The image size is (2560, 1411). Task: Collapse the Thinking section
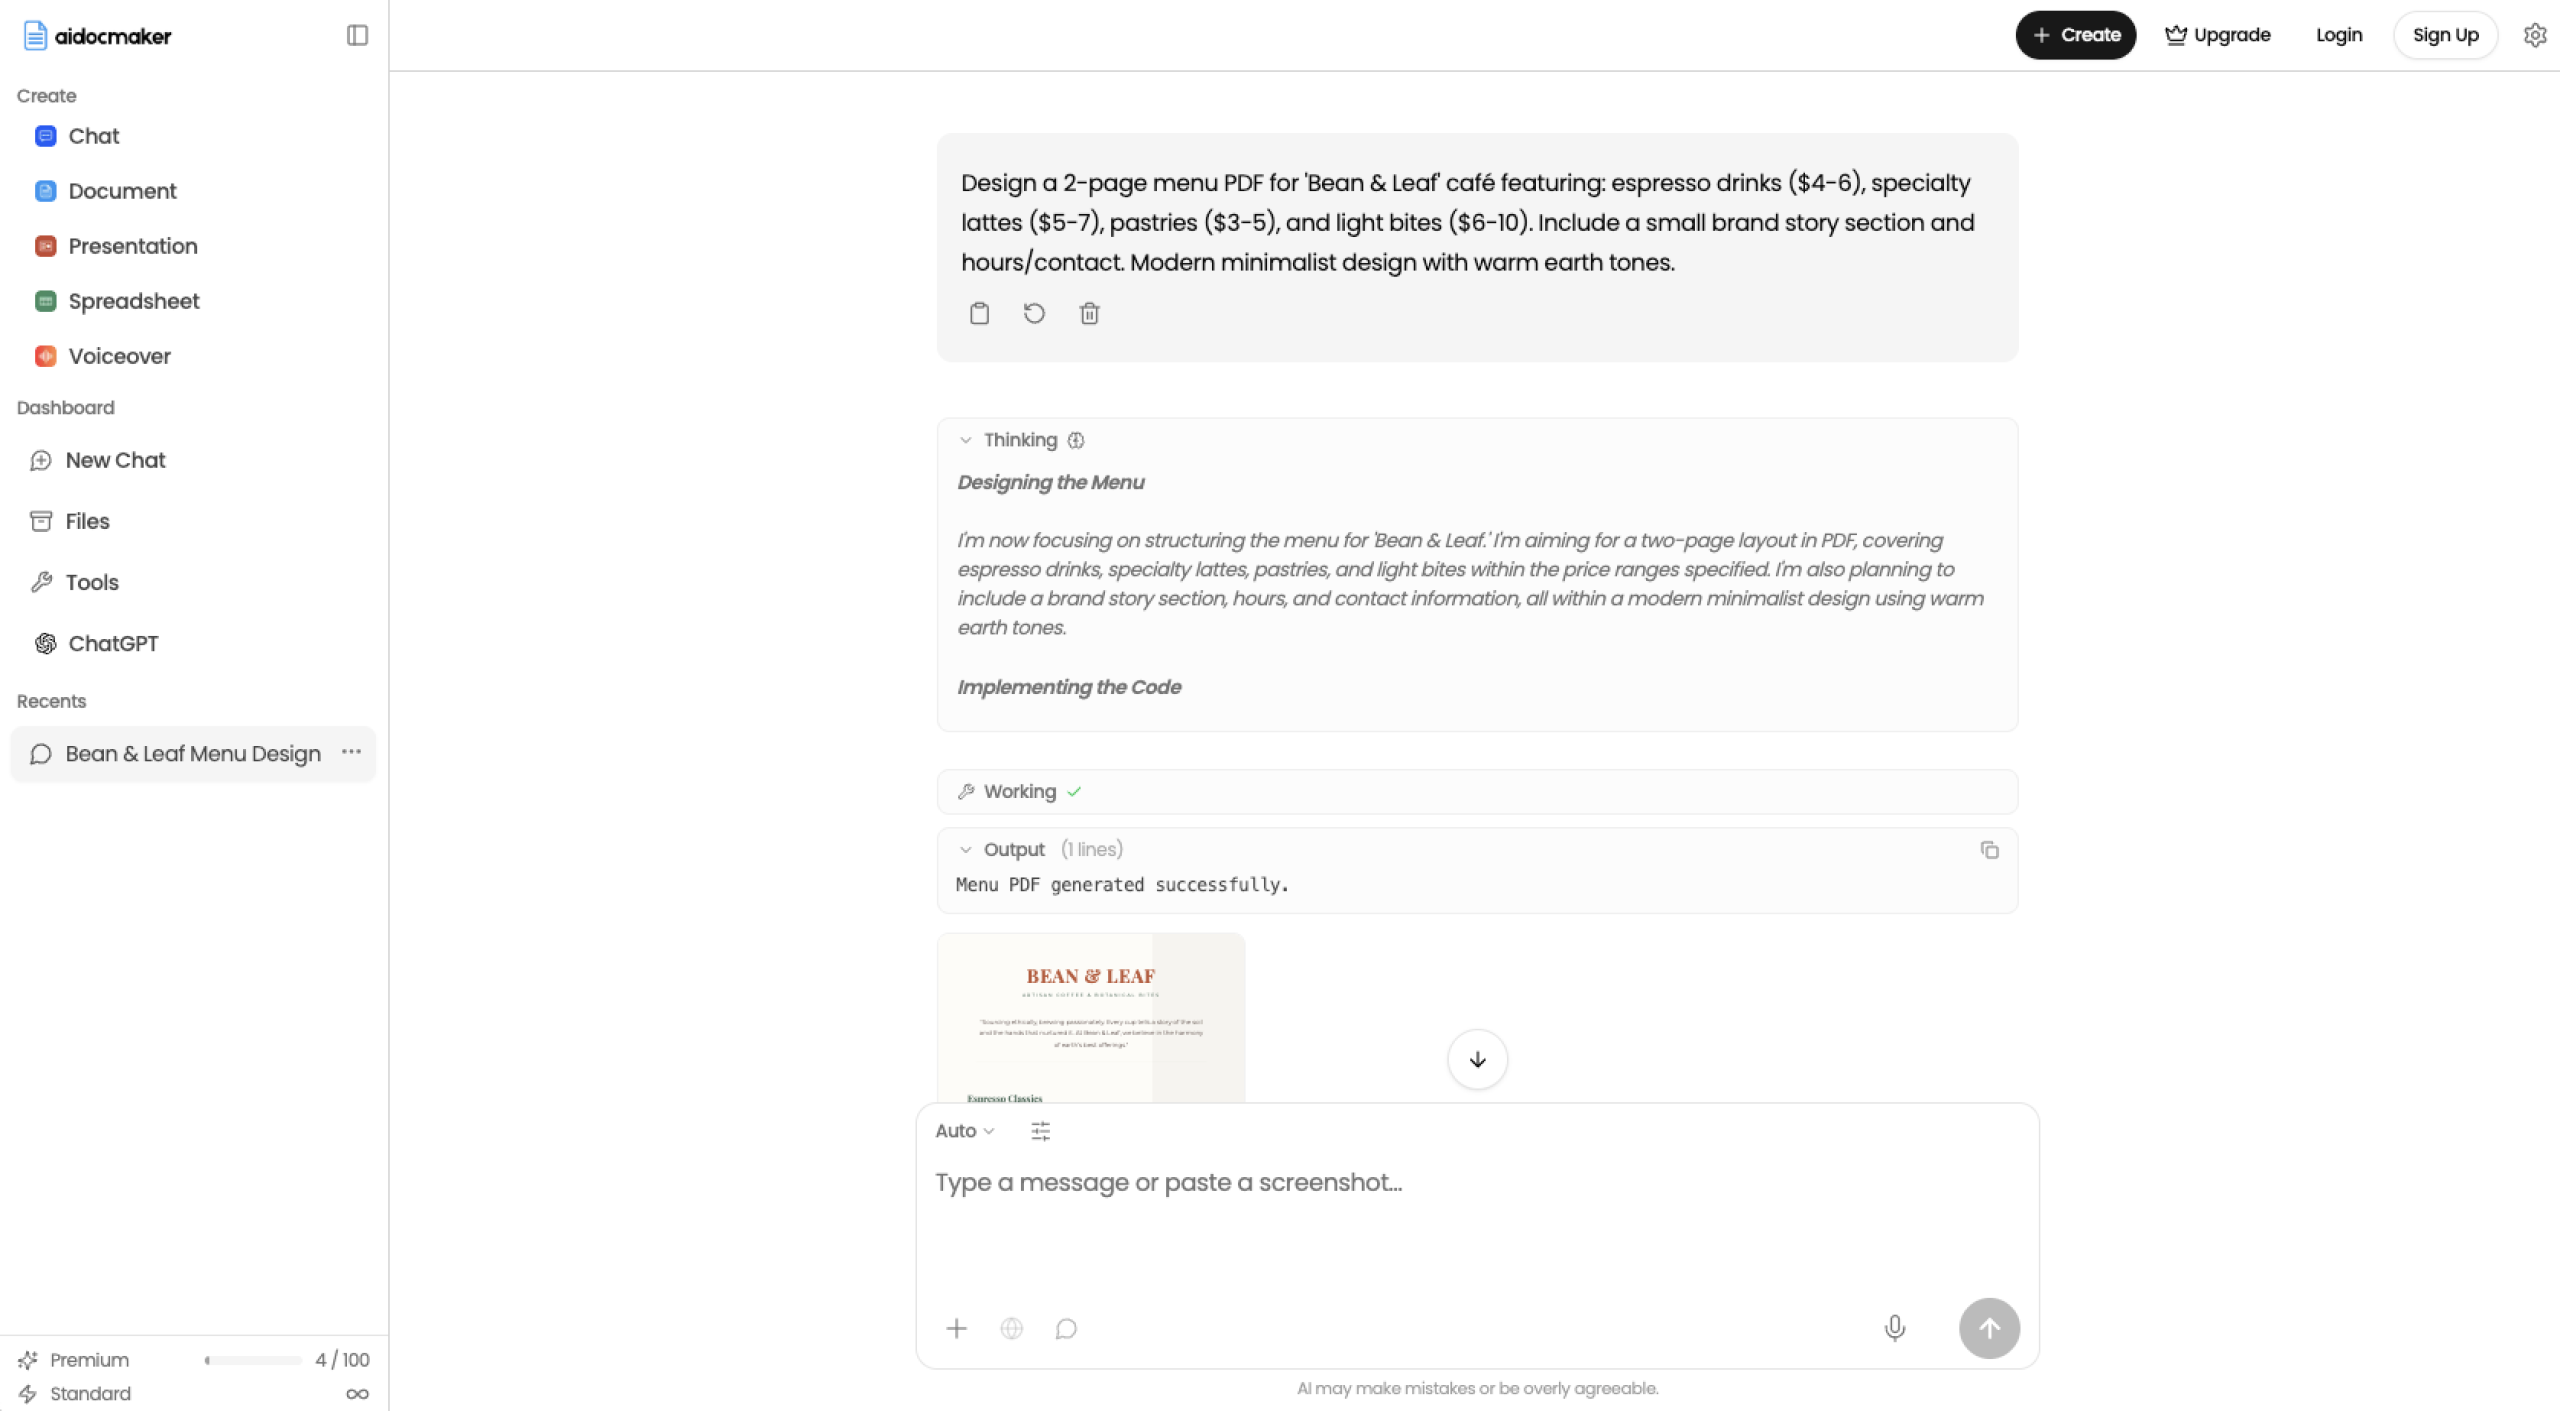point(965,439)
